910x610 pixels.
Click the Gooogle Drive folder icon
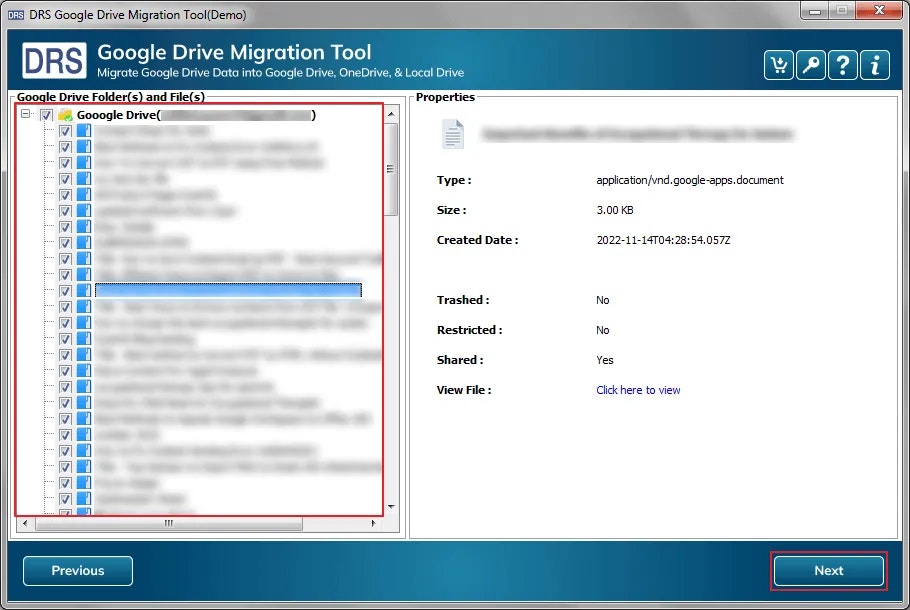tap(66, 115)
